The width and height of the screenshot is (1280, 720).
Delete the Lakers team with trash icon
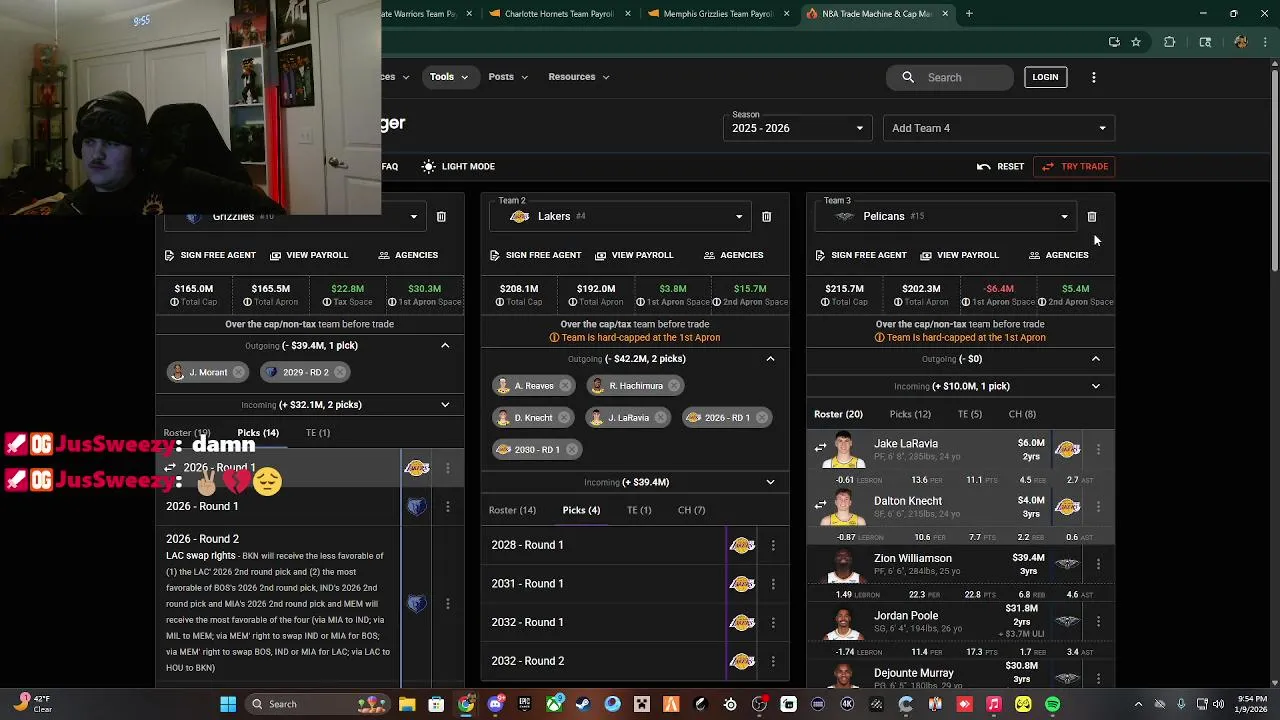(x=766, y=216)
